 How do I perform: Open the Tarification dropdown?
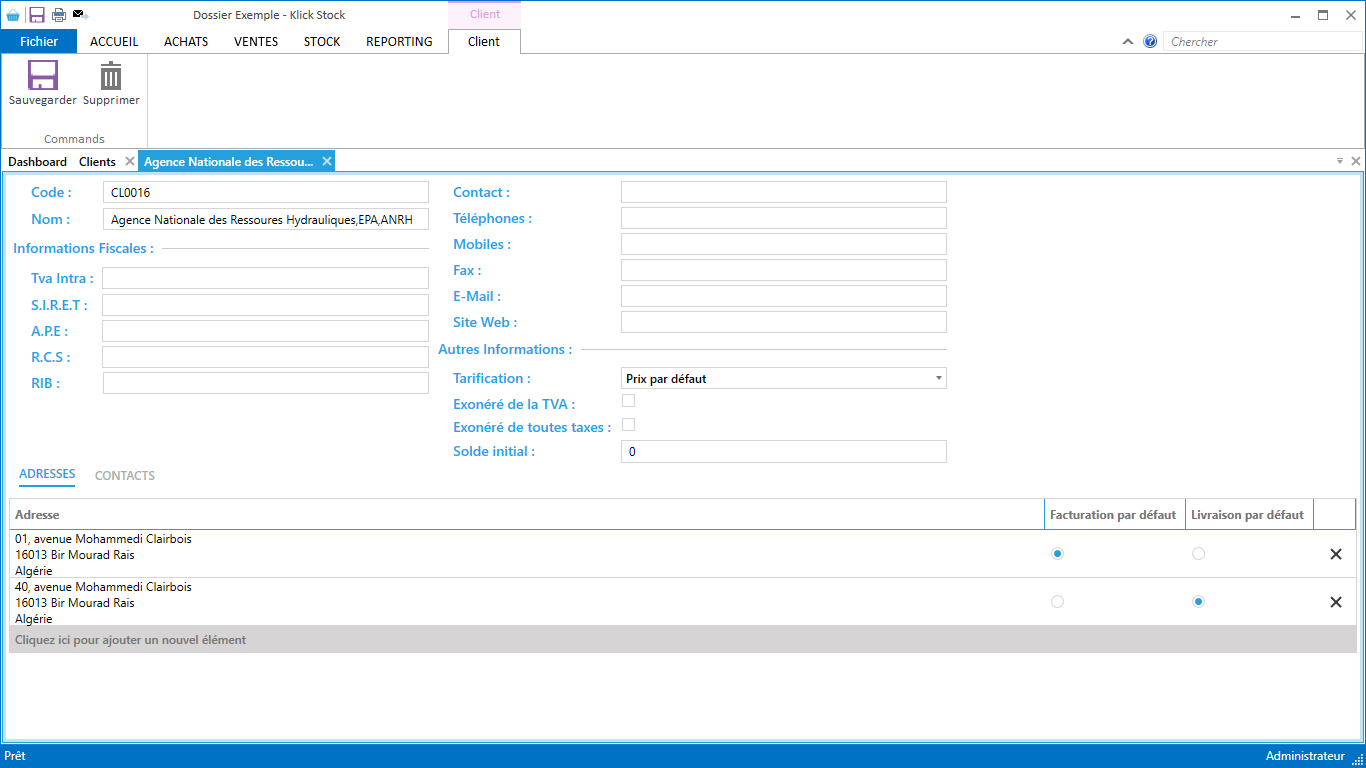pyautogui.click(x=783, y=378)
